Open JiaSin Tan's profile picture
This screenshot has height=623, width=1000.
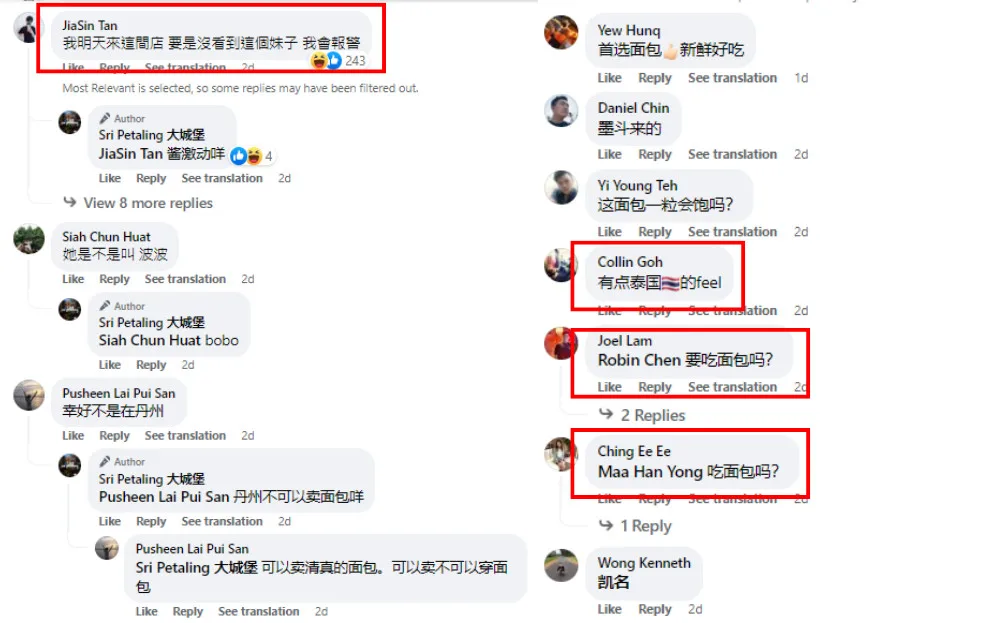coord(27,27)
